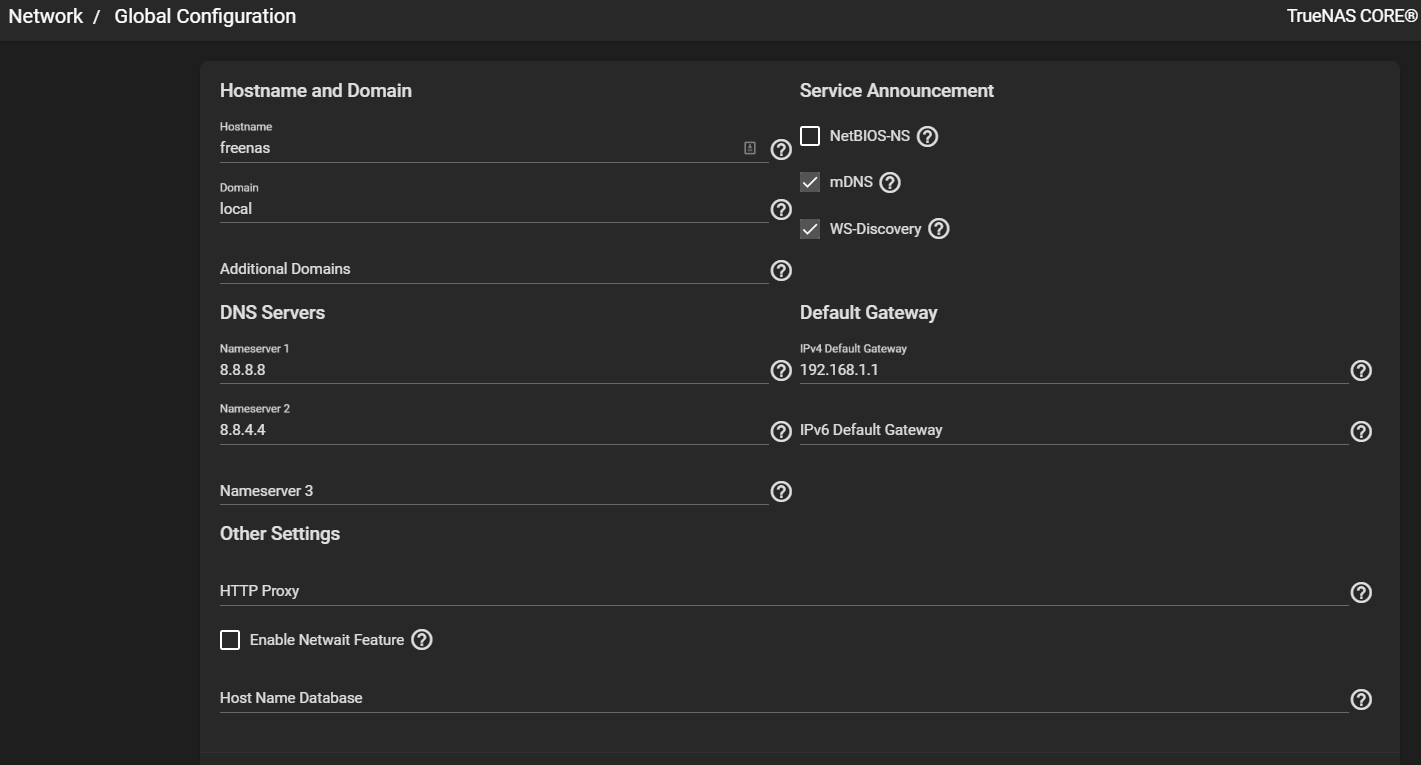Click help icon for HTTP Proxy

tap(1361, 593)
